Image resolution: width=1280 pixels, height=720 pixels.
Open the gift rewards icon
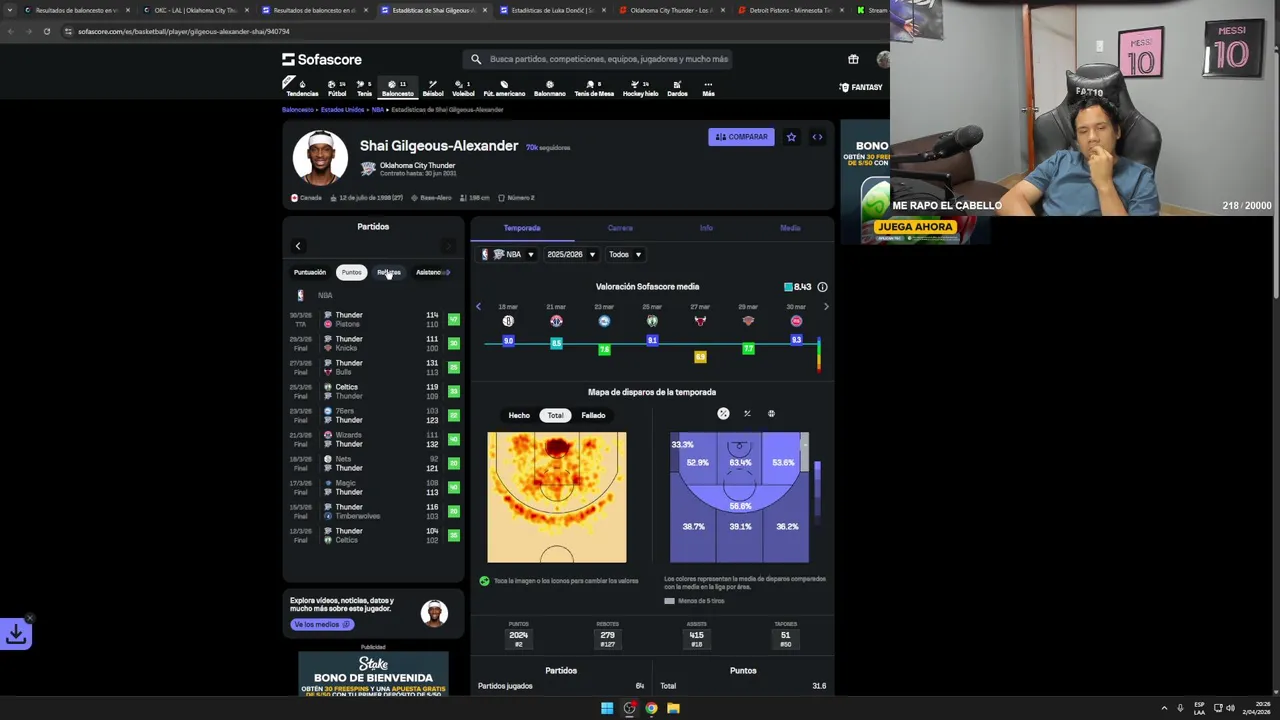point(853,59)
